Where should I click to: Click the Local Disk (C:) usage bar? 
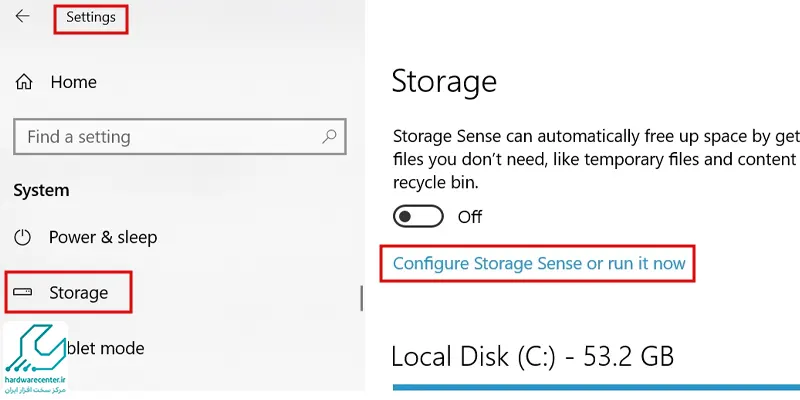[x=596, y=387]
